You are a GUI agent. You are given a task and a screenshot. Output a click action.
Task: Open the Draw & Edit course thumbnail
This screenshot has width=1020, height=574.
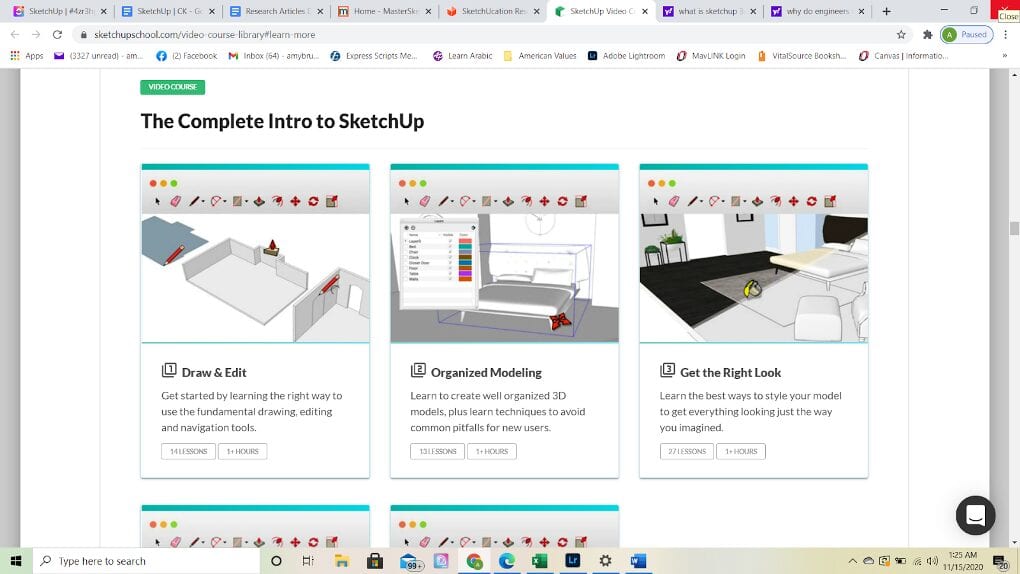point(255,253)
